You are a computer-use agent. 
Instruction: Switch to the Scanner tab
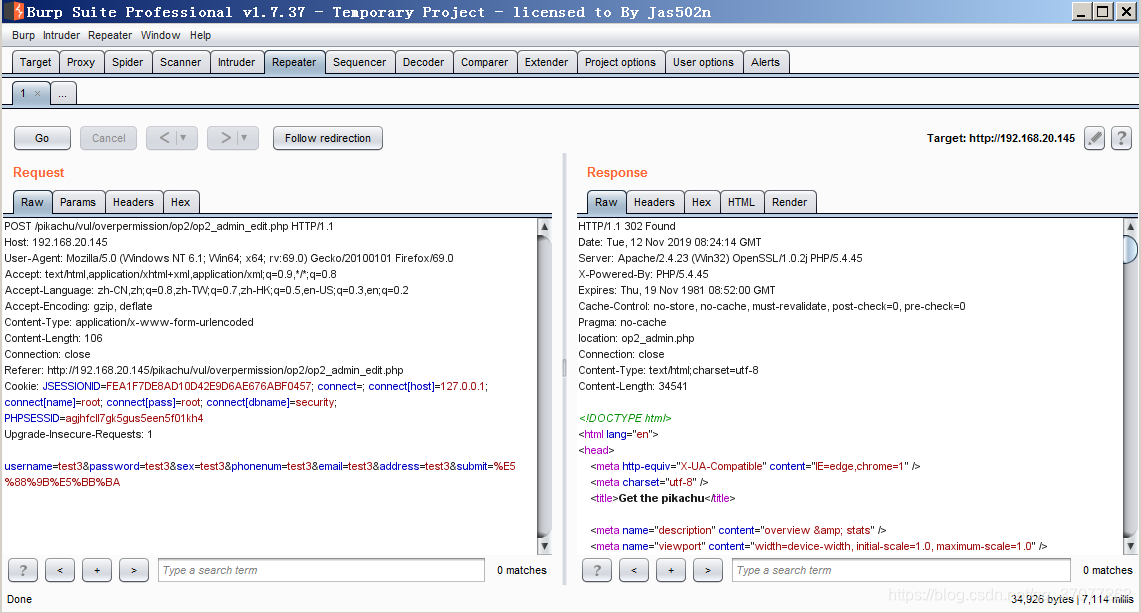point(180,62)
